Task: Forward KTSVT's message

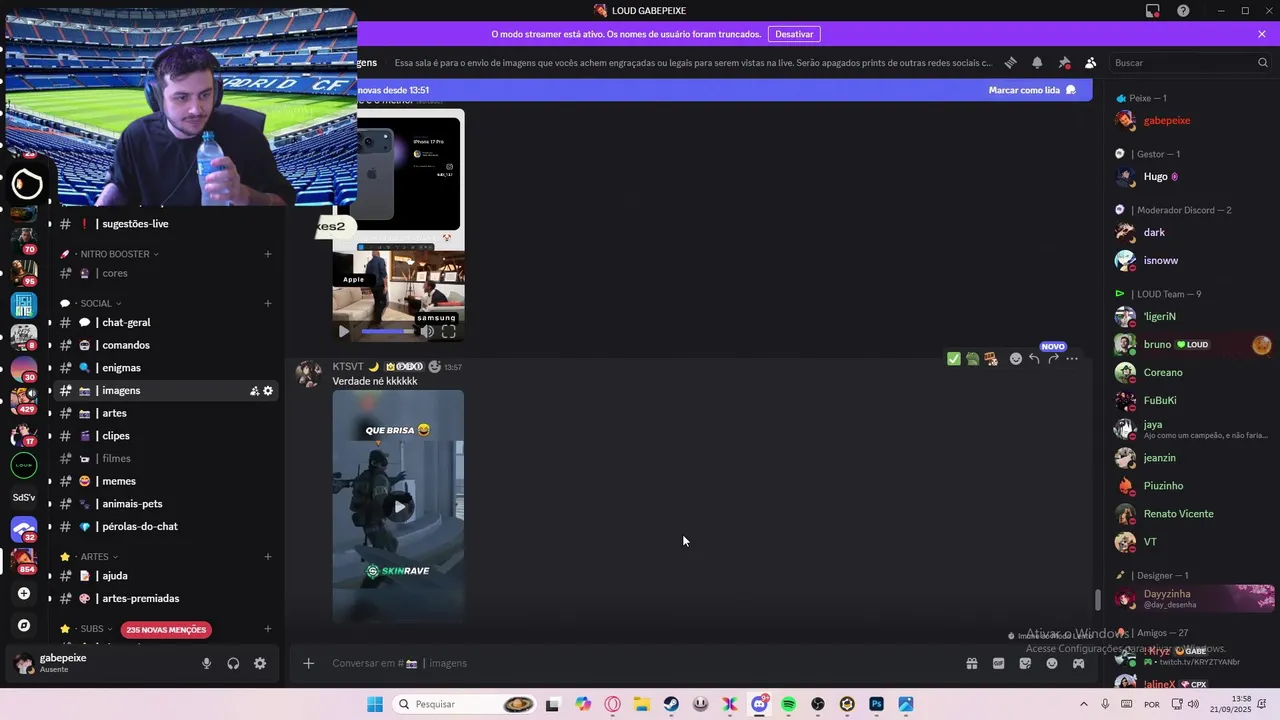Action: (x=1053, y=358)
